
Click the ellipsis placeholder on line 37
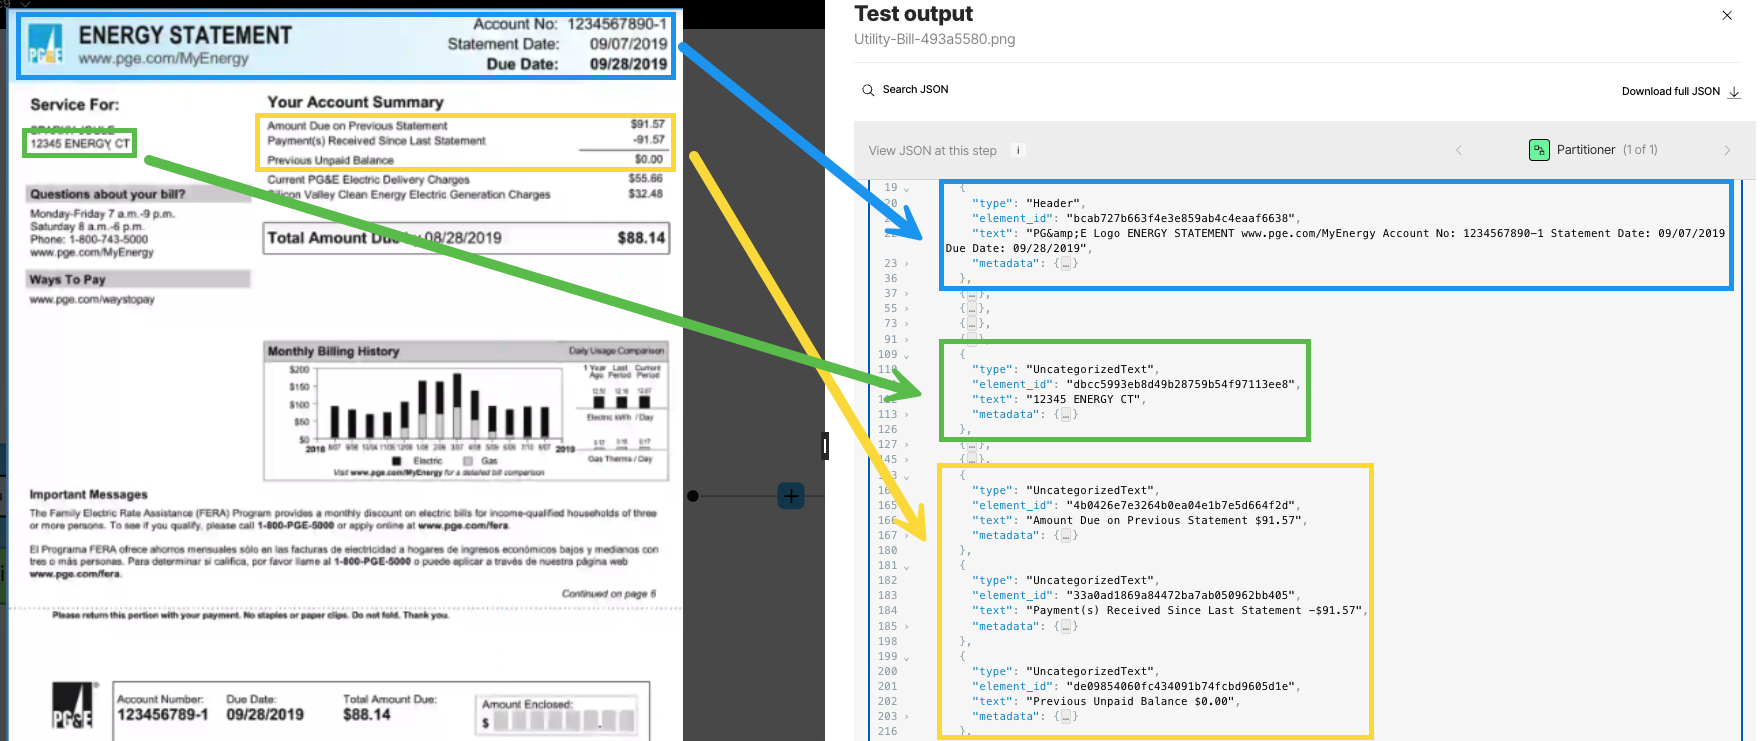pyautogui.click(x=972, y=294)
